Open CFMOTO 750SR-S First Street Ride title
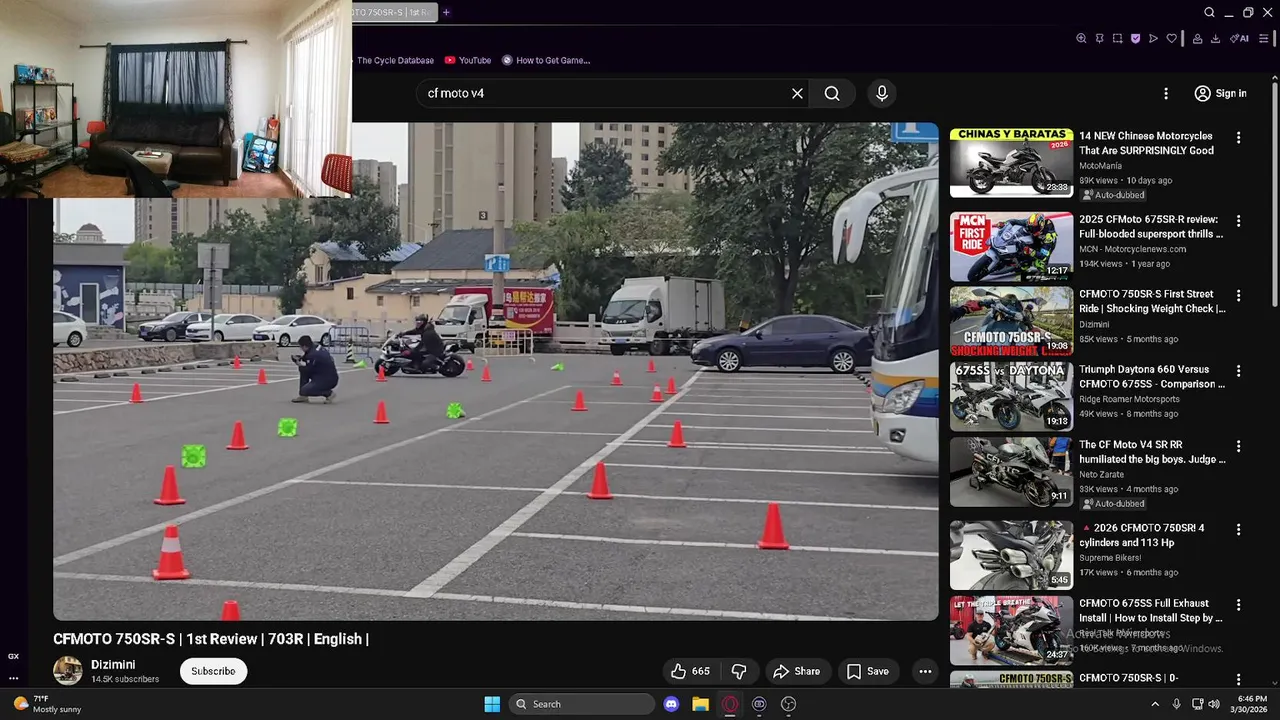Screen dimensions: 1280x720 pos(1152,301)
